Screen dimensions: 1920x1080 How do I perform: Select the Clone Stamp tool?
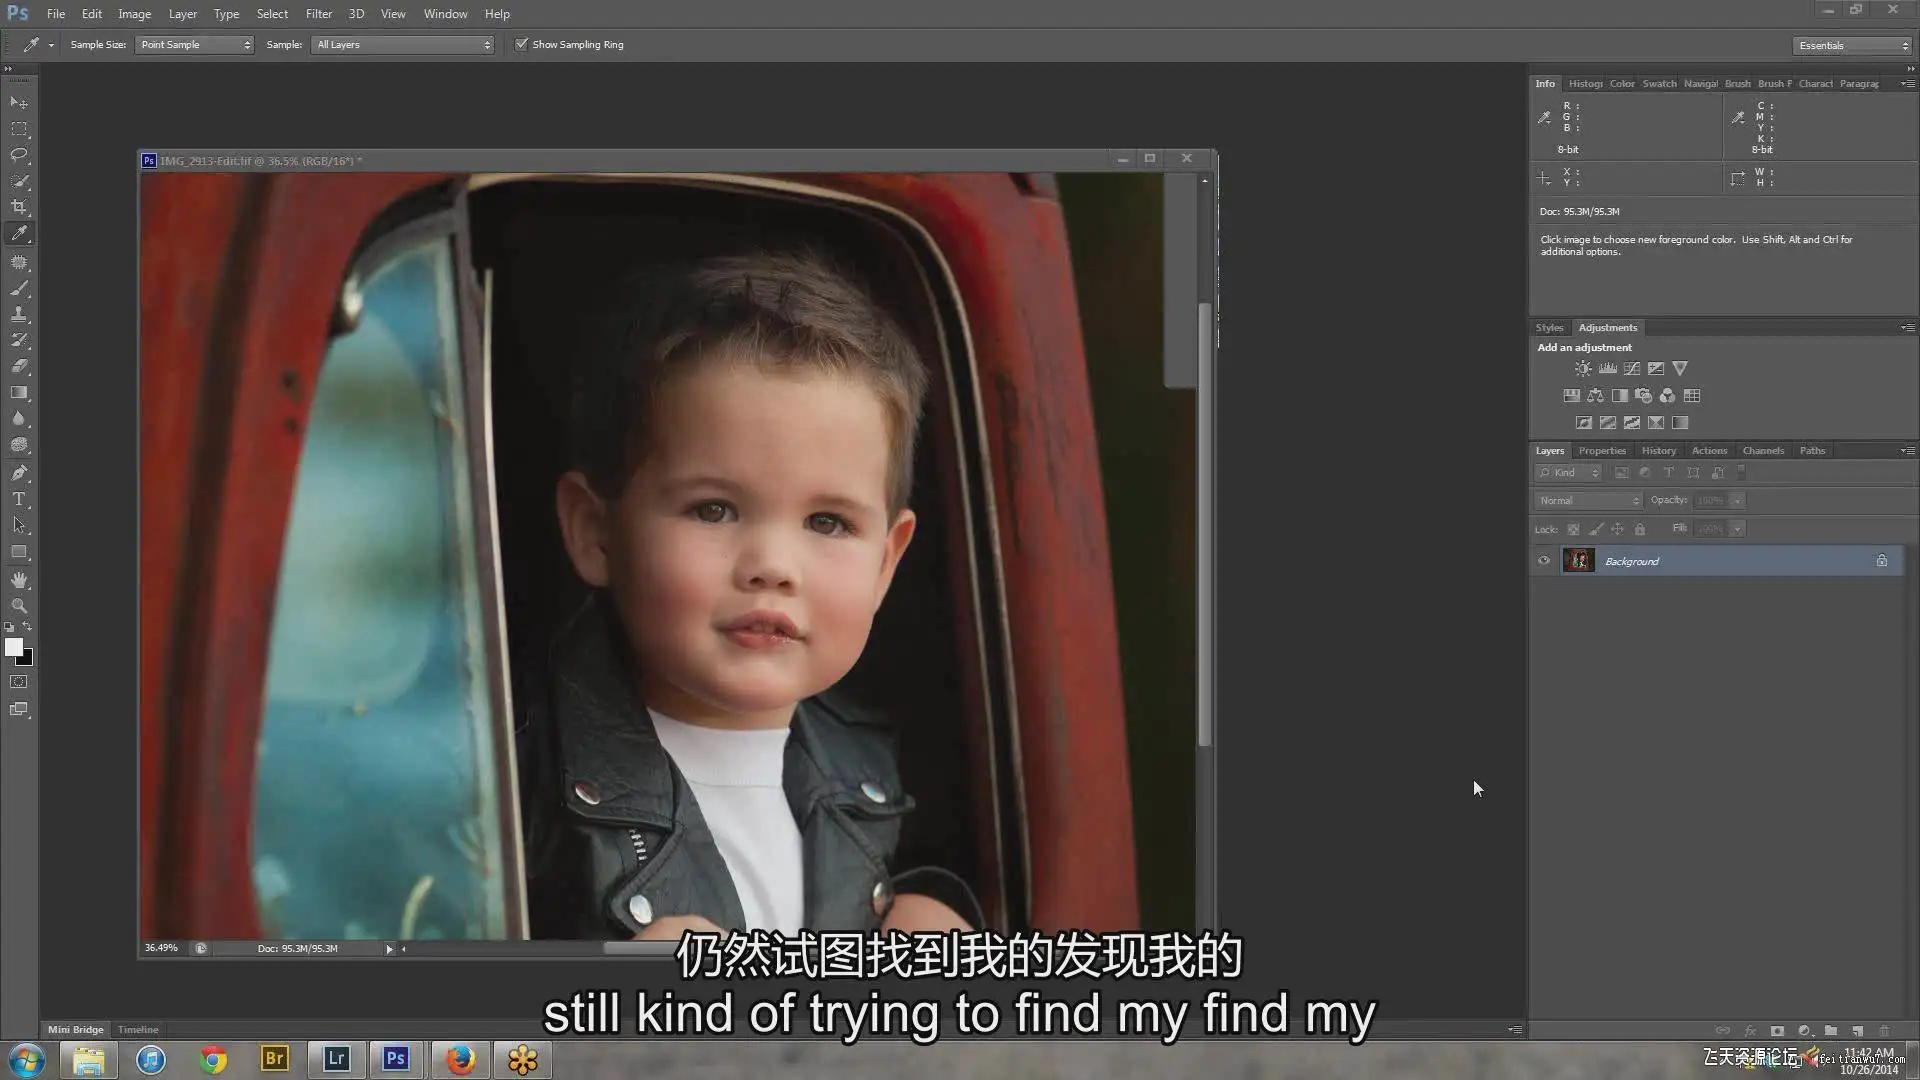pos(19,314)
